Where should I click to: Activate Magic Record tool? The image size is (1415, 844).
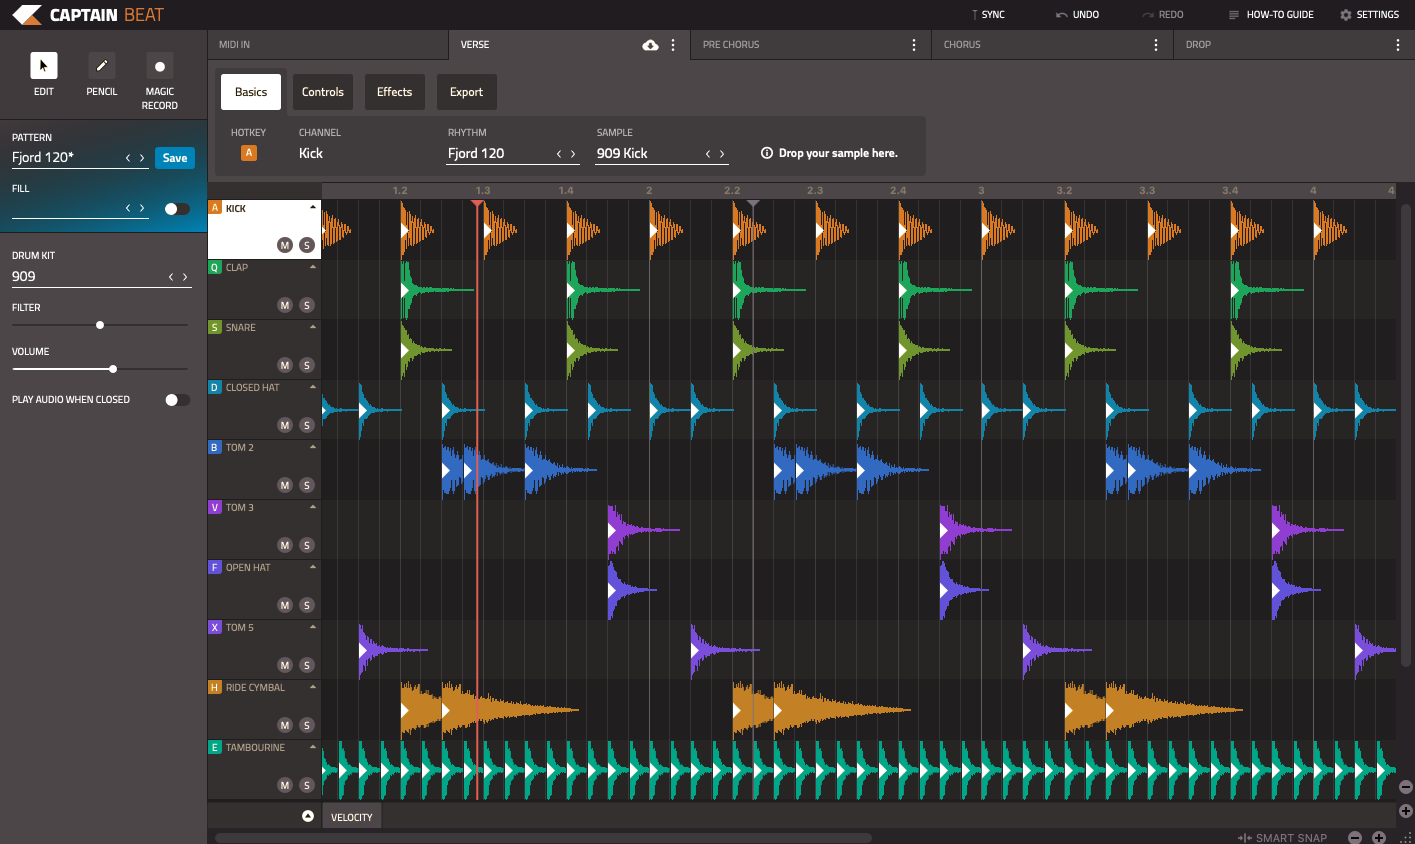160,66
